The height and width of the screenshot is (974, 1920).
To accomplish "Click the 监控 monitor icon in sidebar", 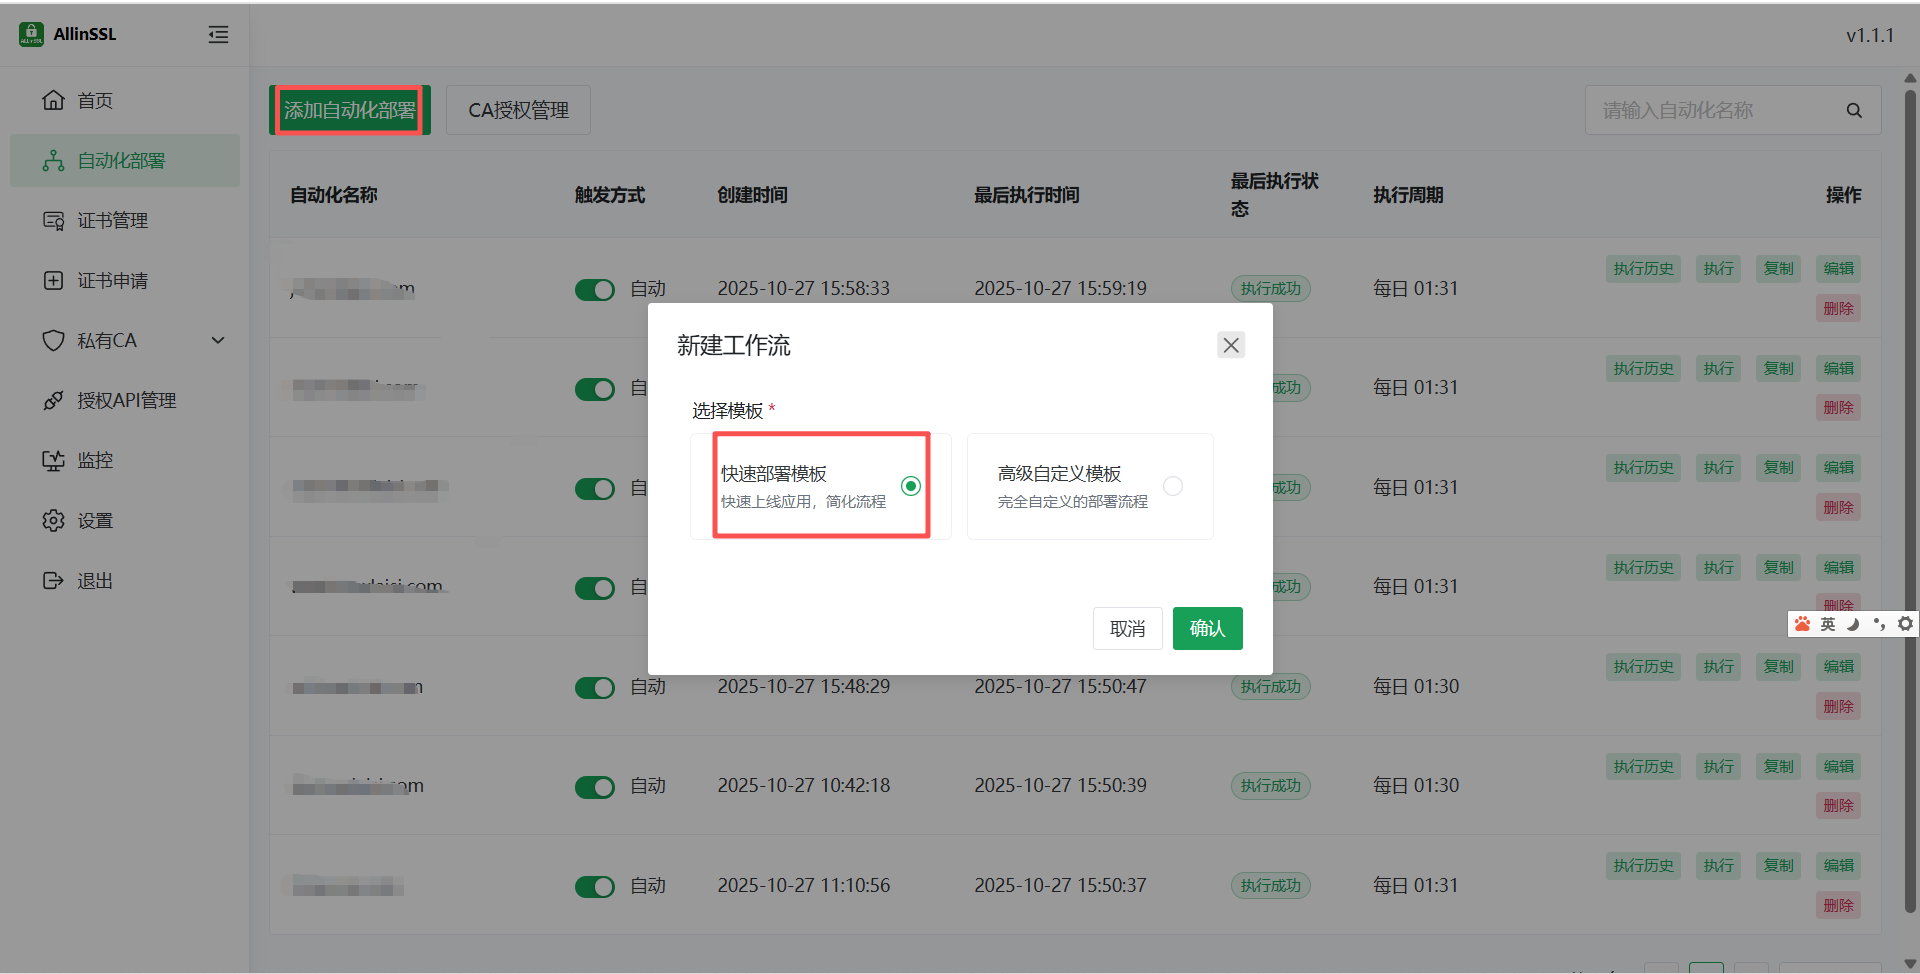I will click(53, 460).
